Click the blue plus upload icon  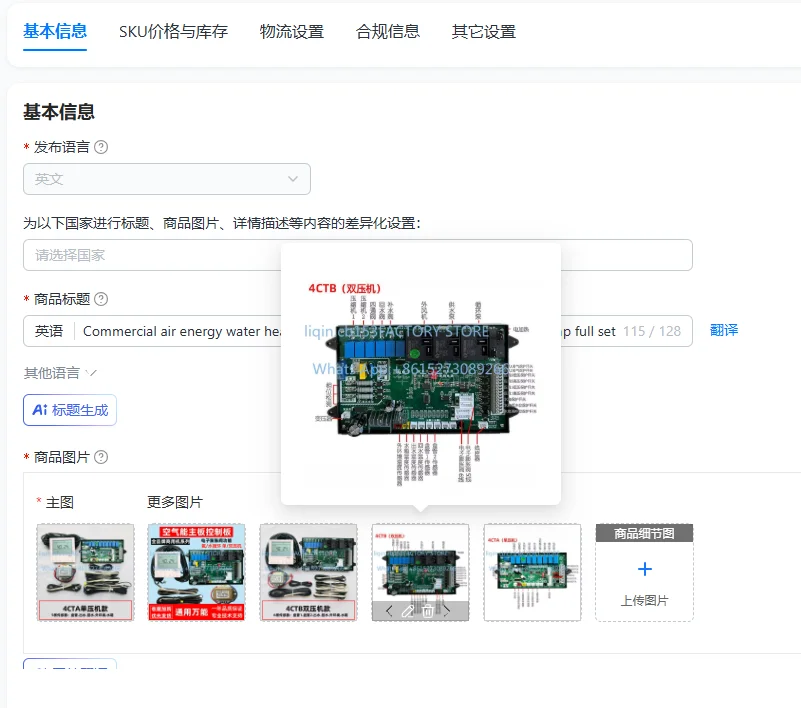coord(645,569)
